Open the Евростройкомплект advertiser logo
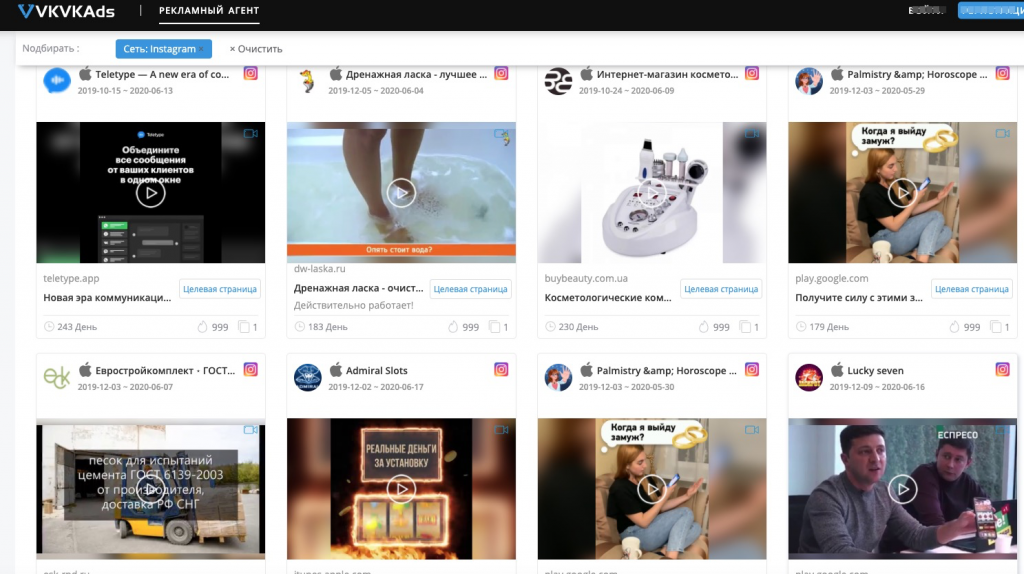Image resolution: width=1024 pixels, height=574 pixels. (x=57, y=377)
